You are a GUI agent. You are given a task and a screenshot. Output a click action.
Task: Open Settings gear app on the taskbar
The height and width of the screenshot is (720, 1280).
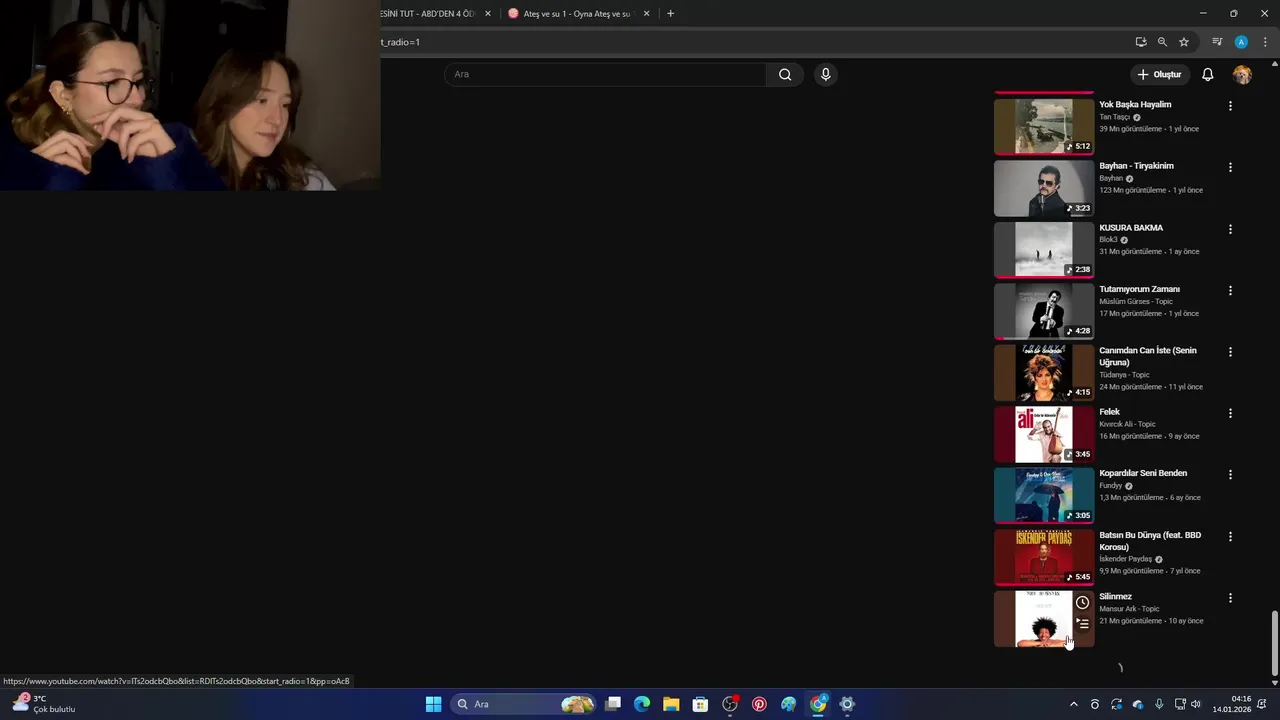click(x=847, y=704)
